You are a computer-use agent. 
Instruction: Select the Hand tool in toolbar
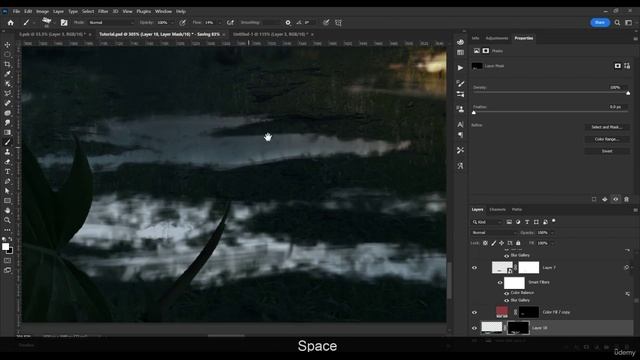[x=7, y=211]
